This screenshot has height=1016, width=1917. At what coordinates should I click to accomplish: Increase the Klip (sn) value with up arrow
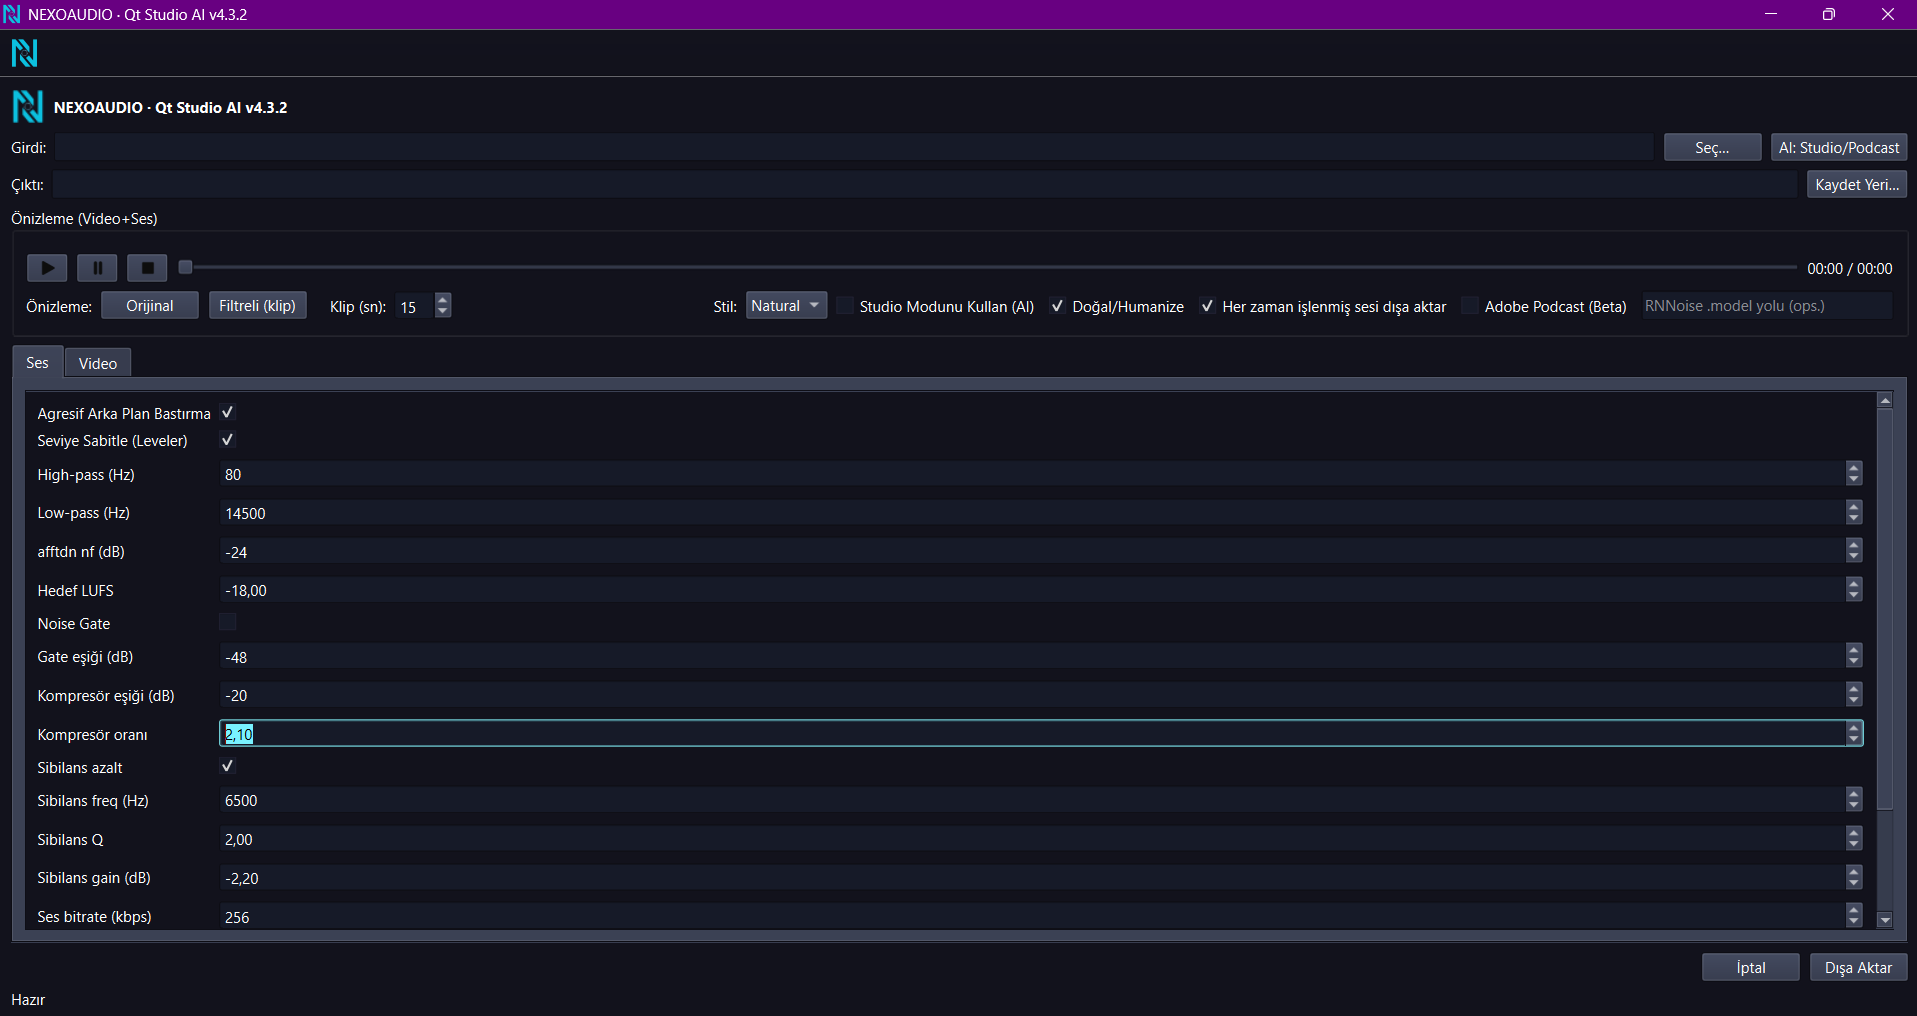coord(443,299)
